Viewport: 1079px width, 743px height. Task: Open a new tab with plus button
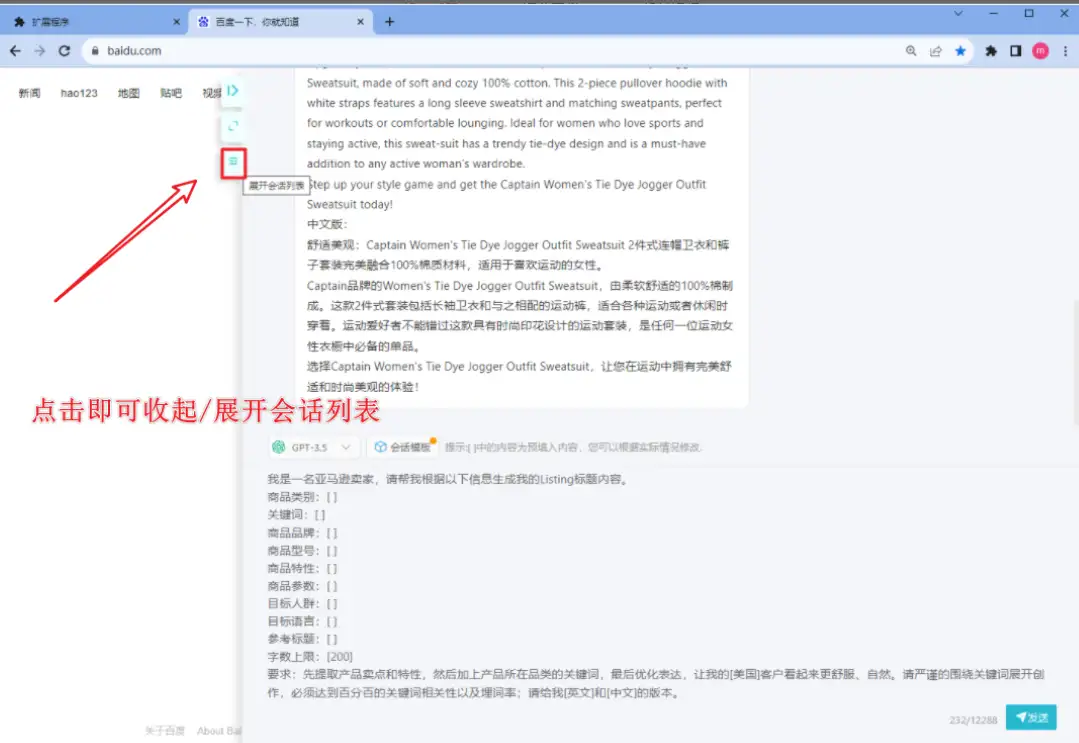click(x=389, y=22)
